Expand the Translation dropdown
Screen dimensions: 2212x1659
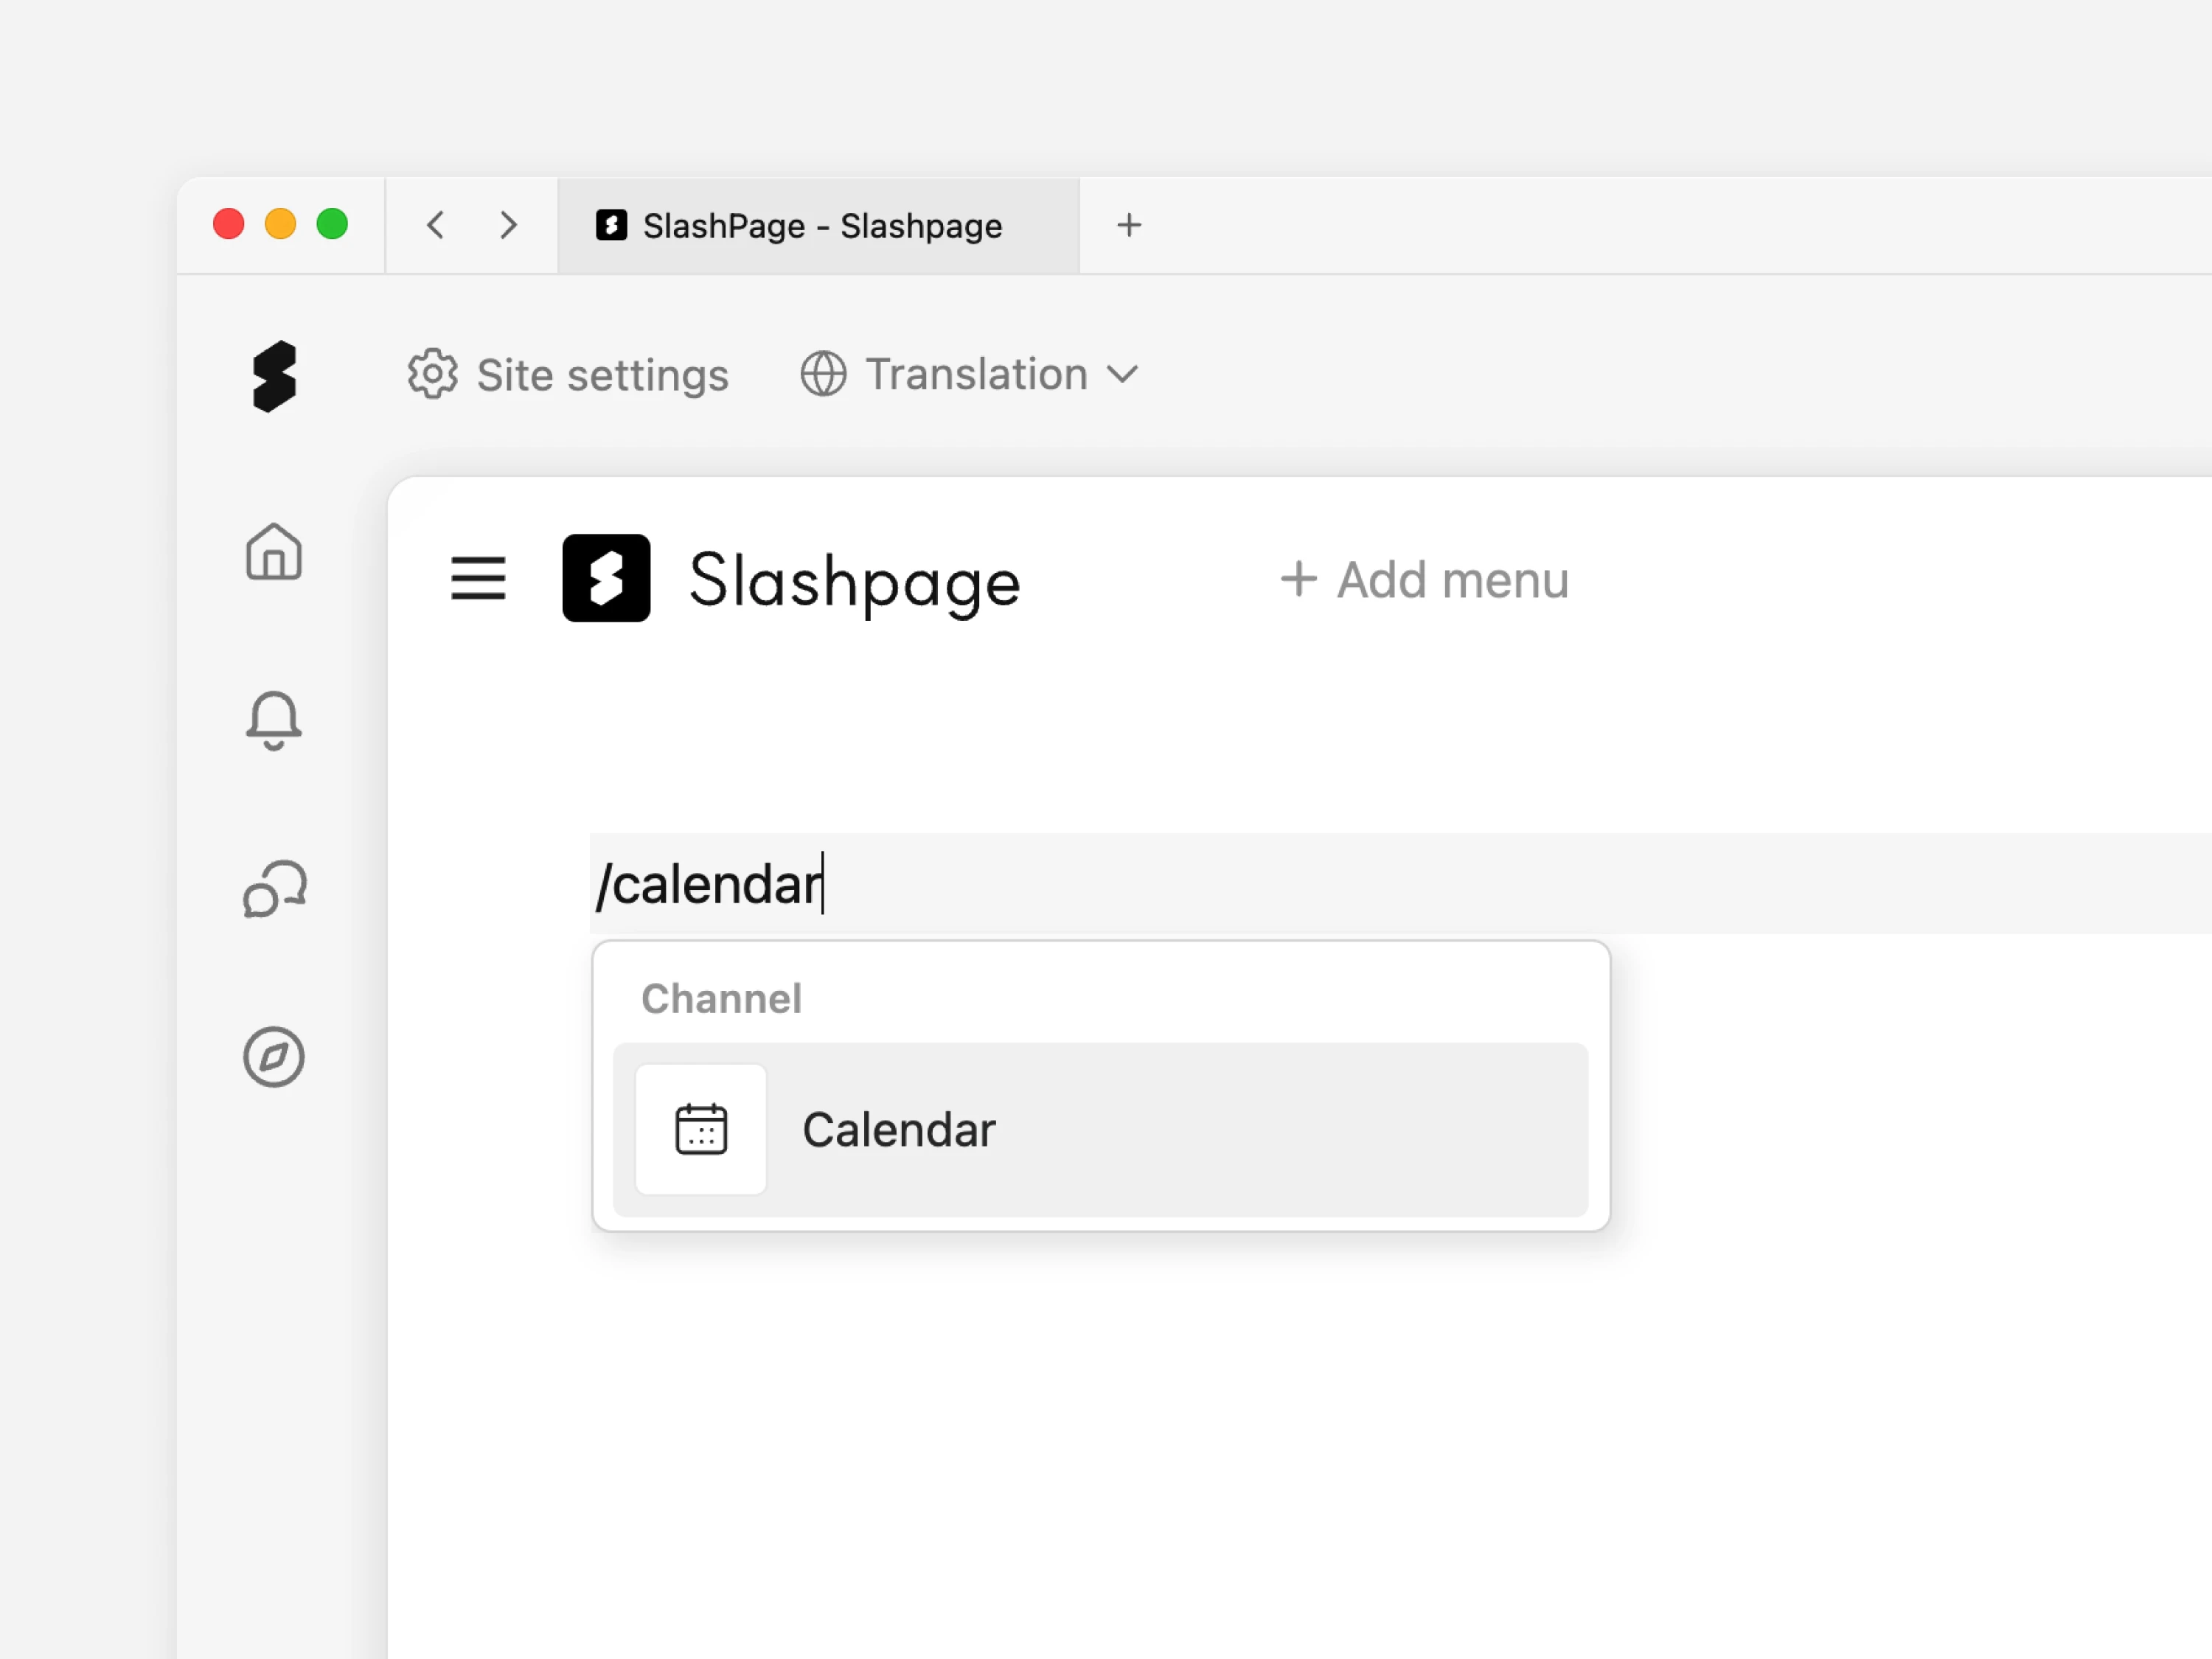pyautogui.click(x=969, y=374)
